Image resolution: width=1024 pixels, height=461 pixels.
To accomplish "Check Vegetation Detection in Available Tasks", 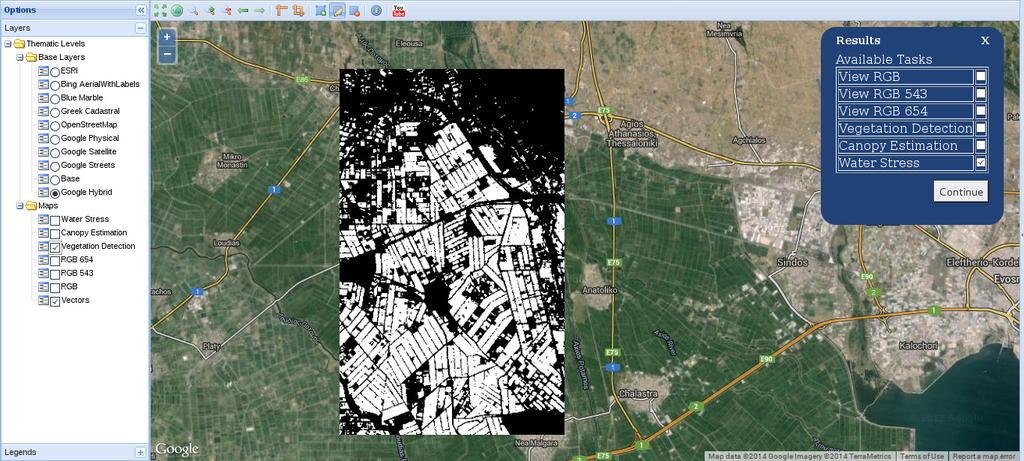I will pyautogui.click(x=981, y=128).
